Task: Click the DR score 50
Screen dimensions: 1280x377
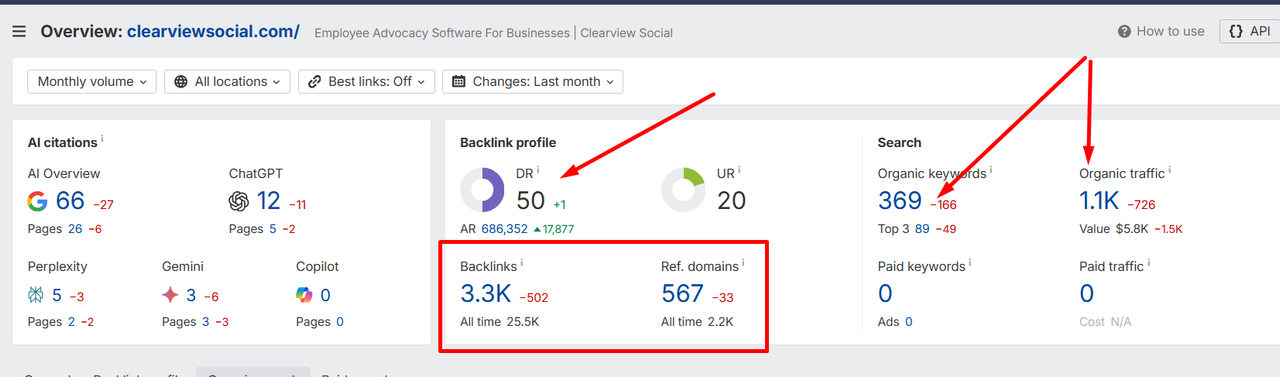Action: [530, 201]
